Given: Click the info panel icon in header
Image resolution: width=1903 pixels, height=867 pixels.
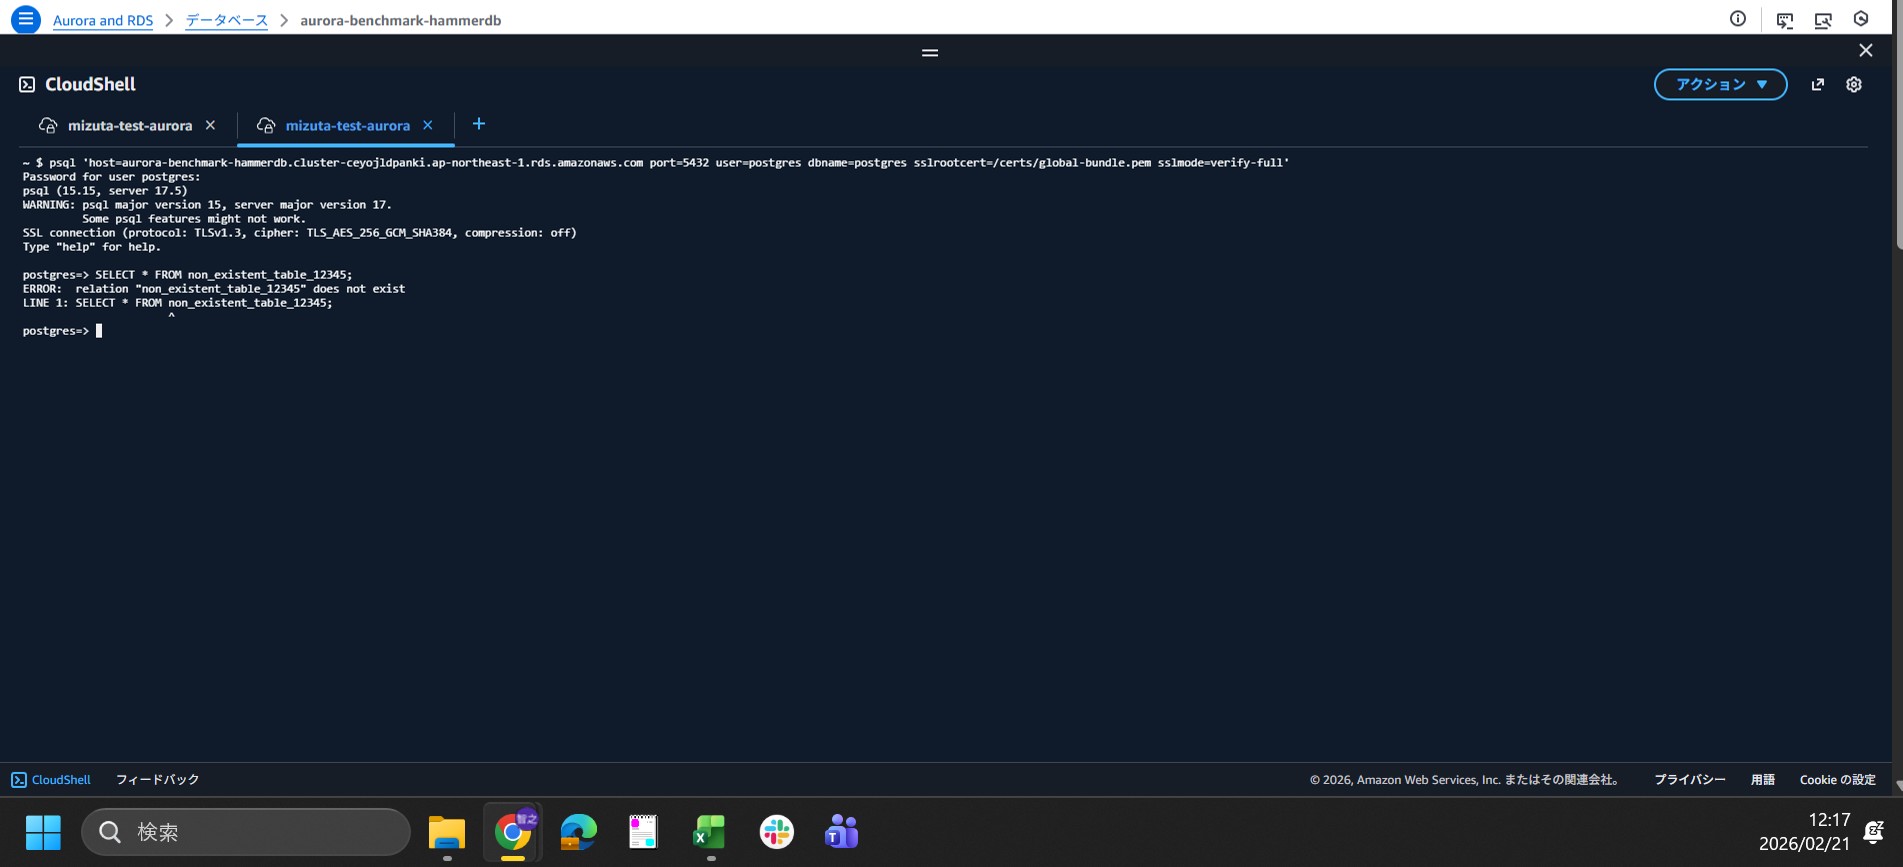Looking at the screenshot, I should click(1737, 19).
